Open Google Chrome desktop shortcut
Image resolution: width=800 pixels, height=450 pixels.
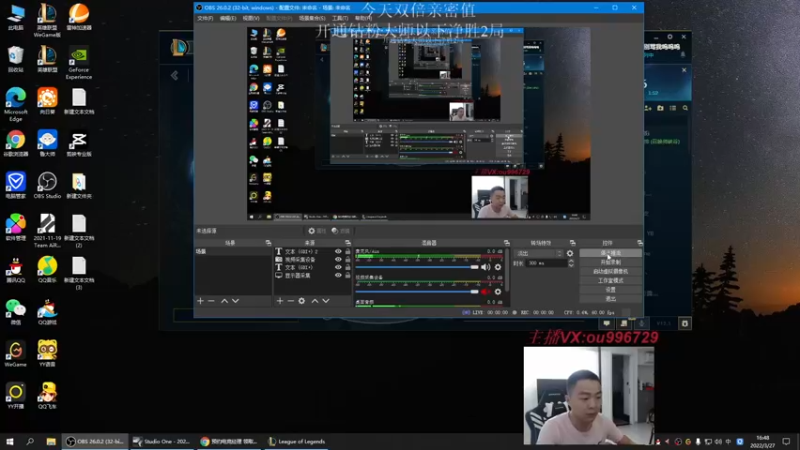click(15, 142)
